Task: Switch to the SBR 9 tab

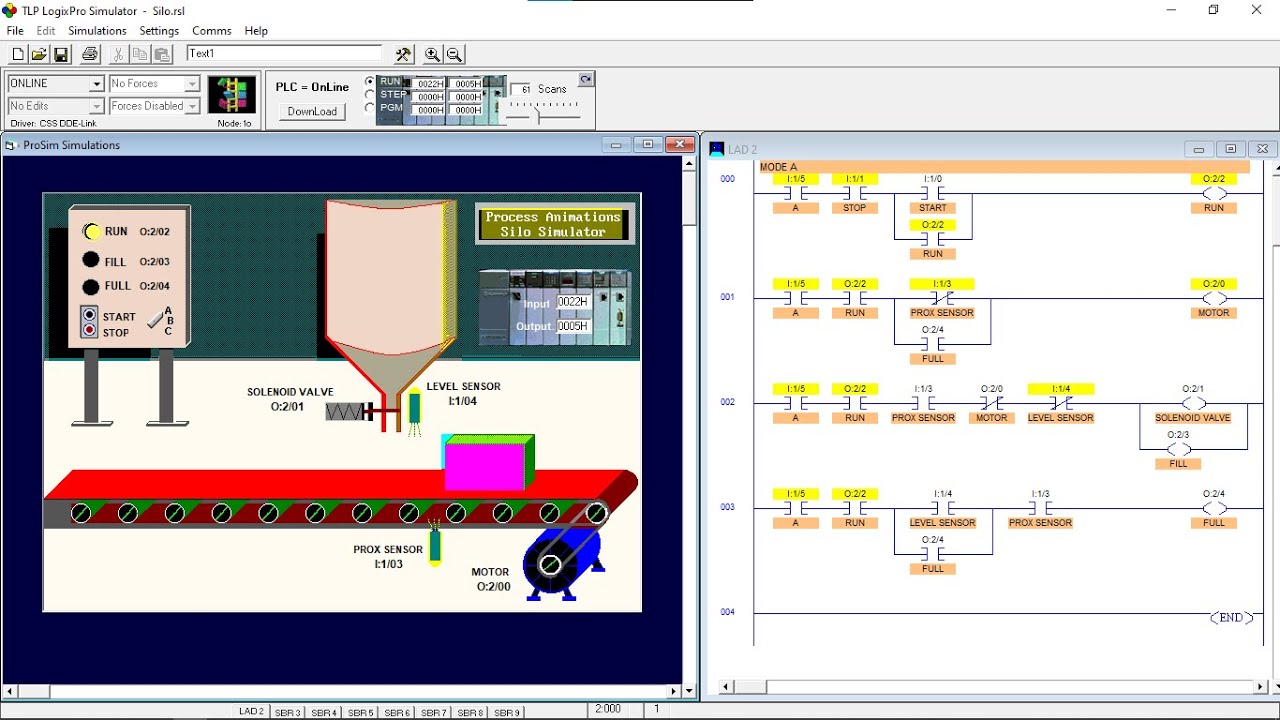Action: point(507,712)
